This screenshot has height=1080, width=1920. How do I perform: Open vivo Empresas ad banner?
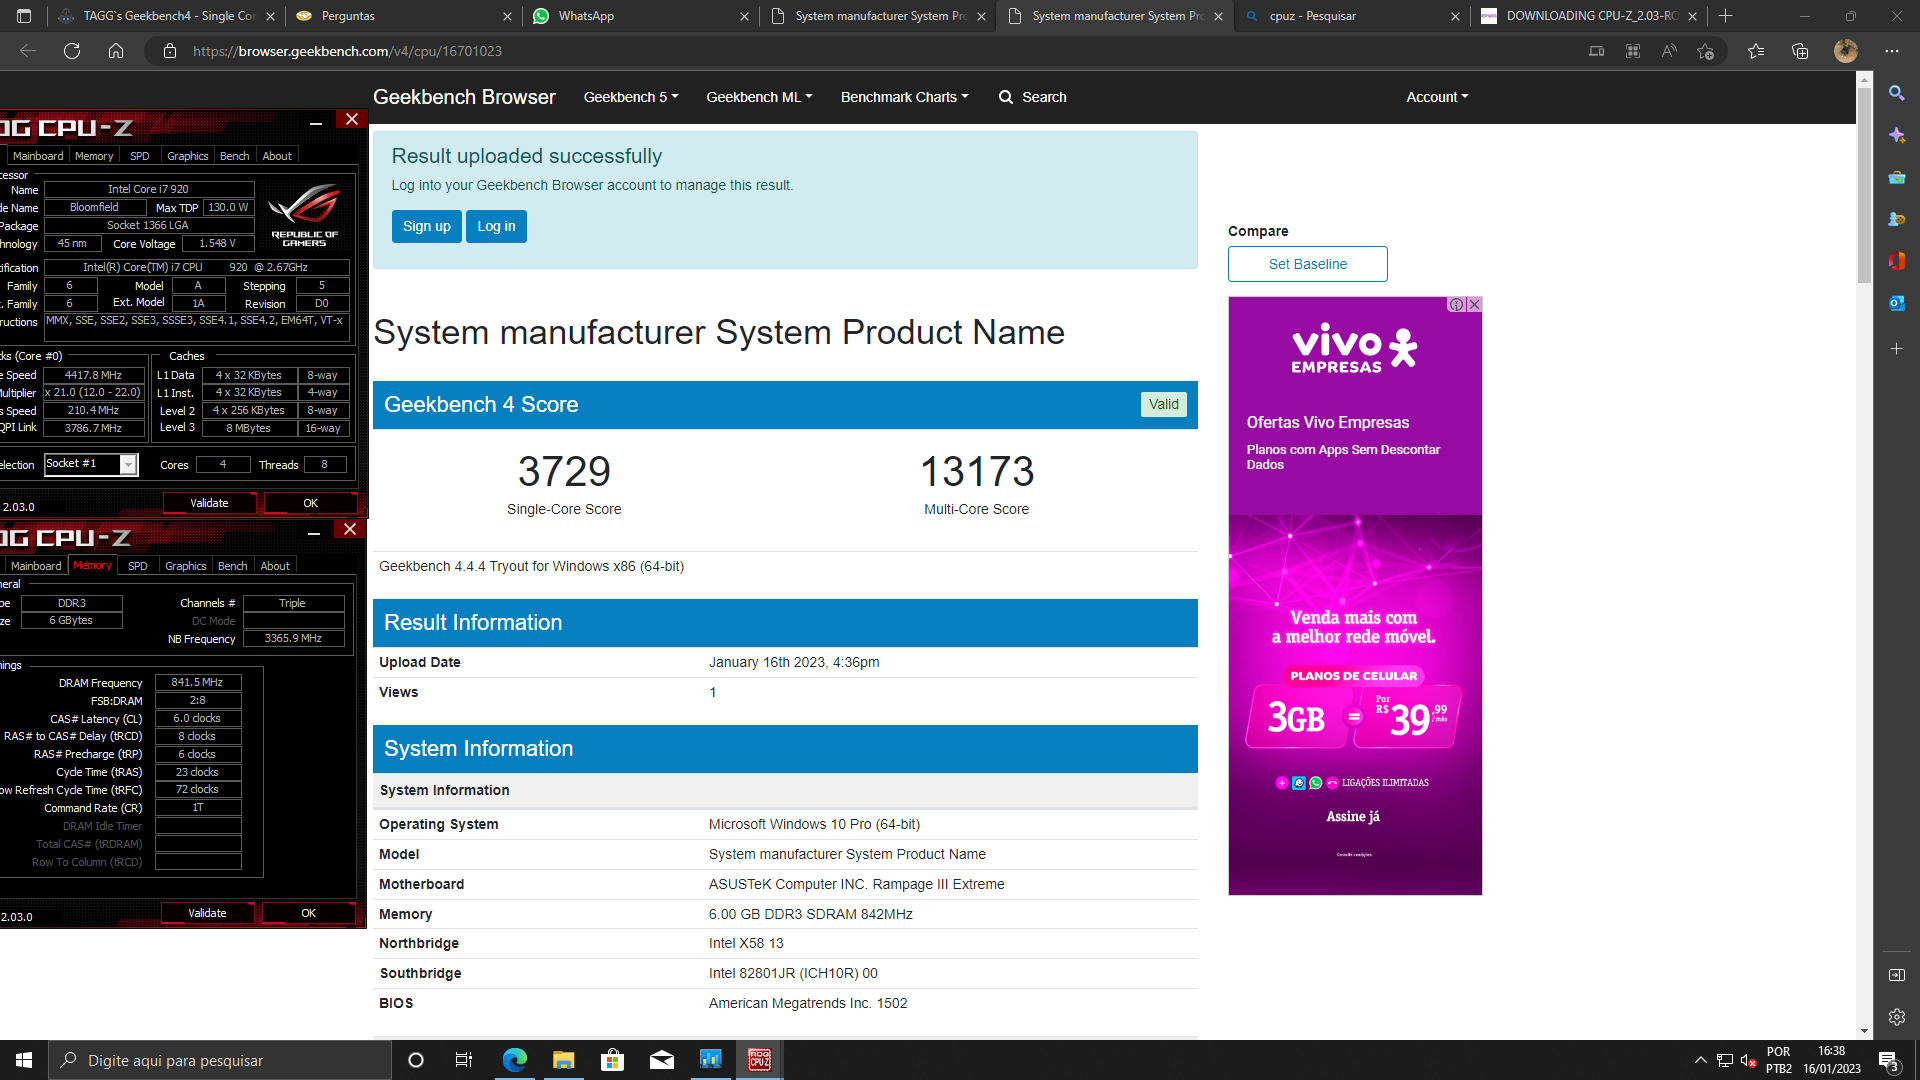point(1355,595)
